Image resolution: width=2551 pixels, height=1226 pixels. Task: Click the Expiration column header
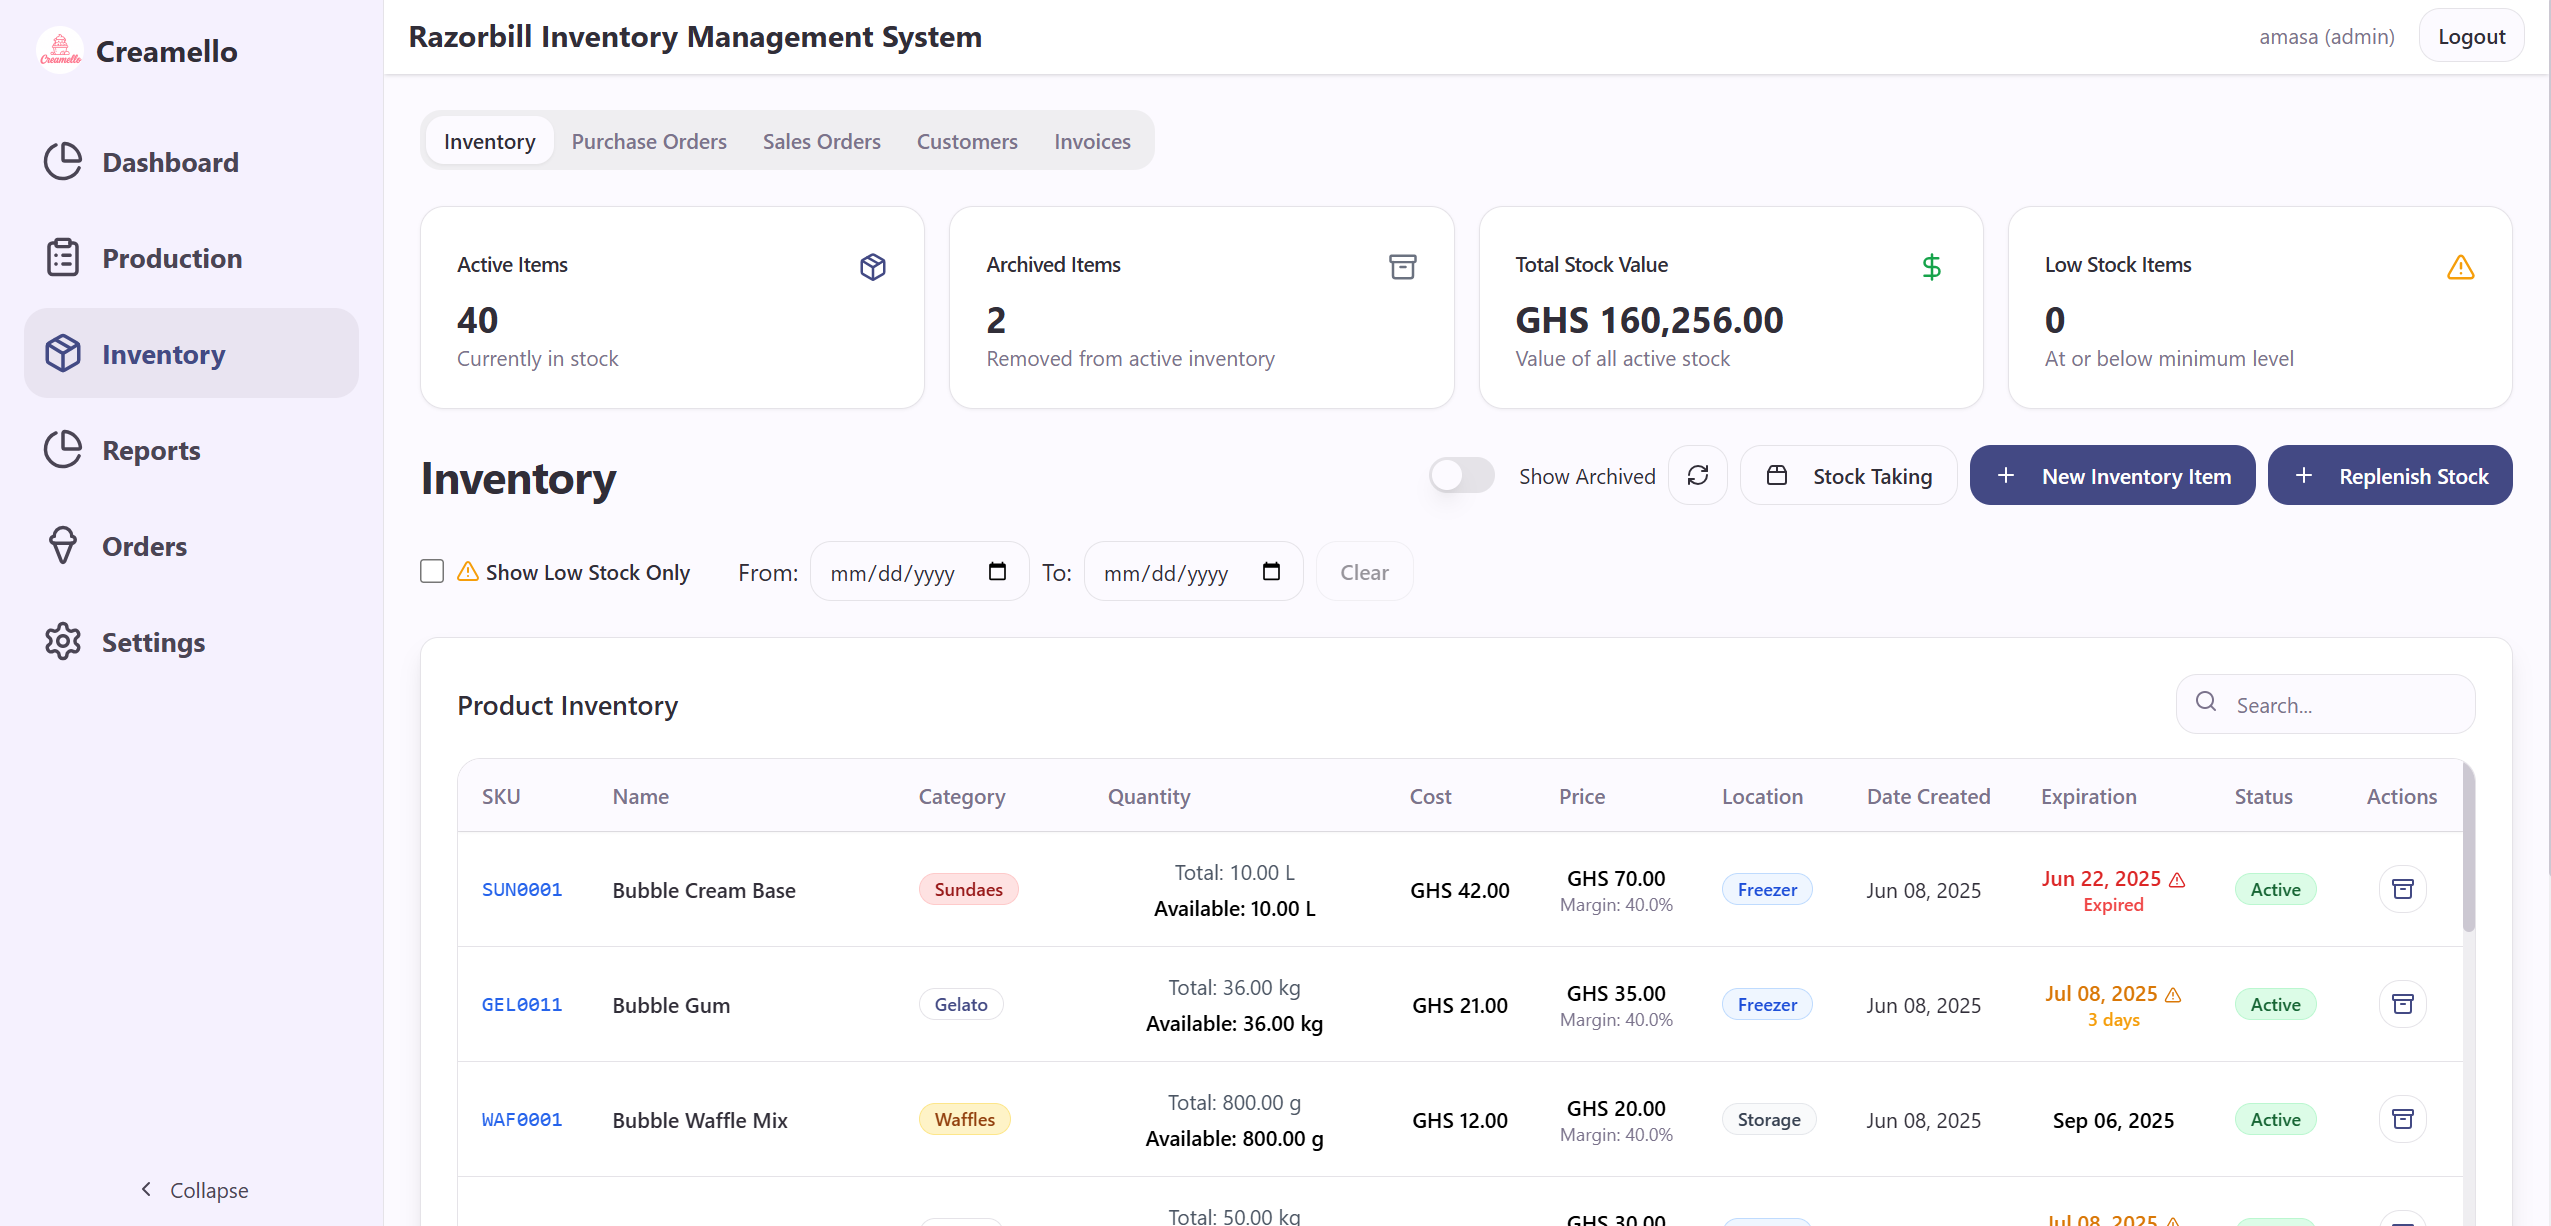pos(2088,796)
